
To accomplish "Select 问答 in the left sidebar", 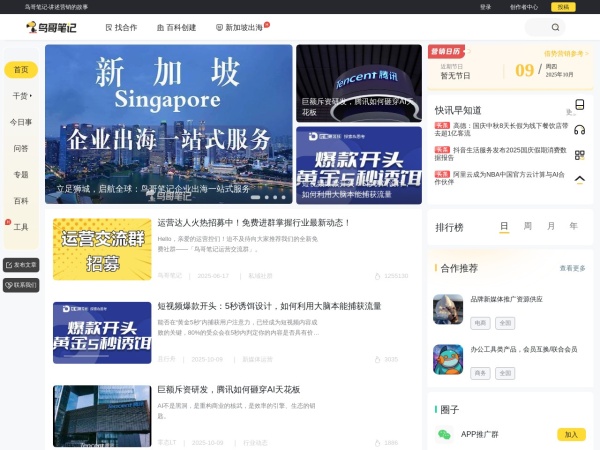I will (x=21, y=148).
